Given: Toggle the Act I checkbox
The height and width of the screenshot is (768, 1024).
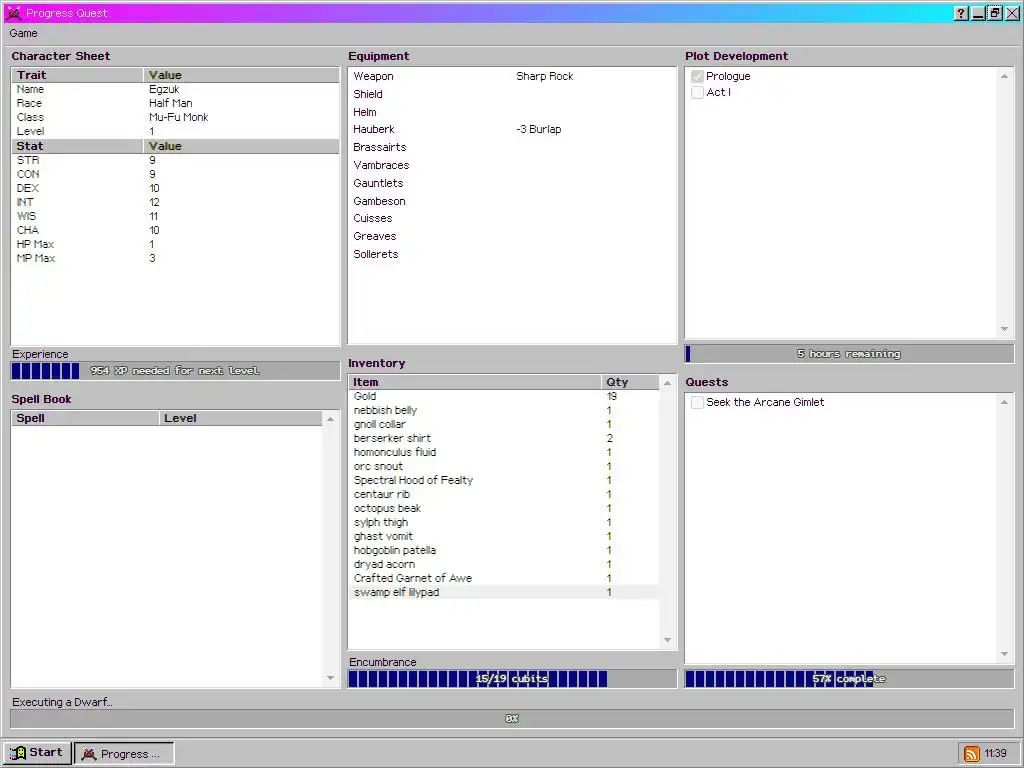Looking at the screenshot, I should point(697,93).
